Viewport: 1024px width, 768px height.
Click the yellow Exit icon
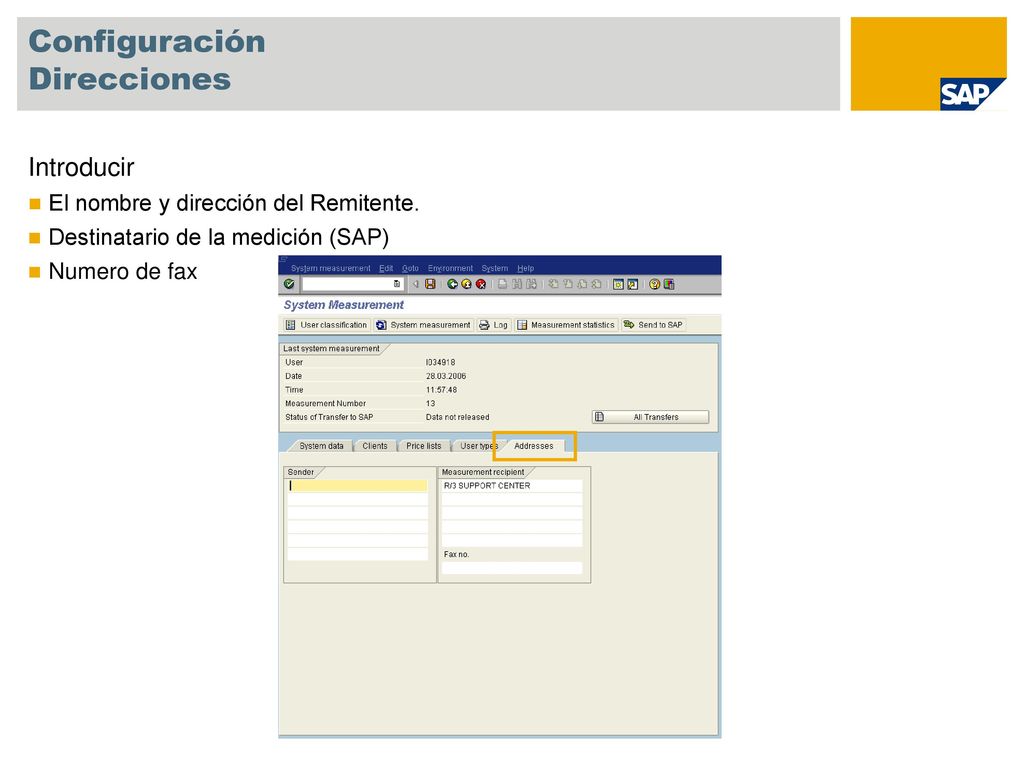coord(466,284)
